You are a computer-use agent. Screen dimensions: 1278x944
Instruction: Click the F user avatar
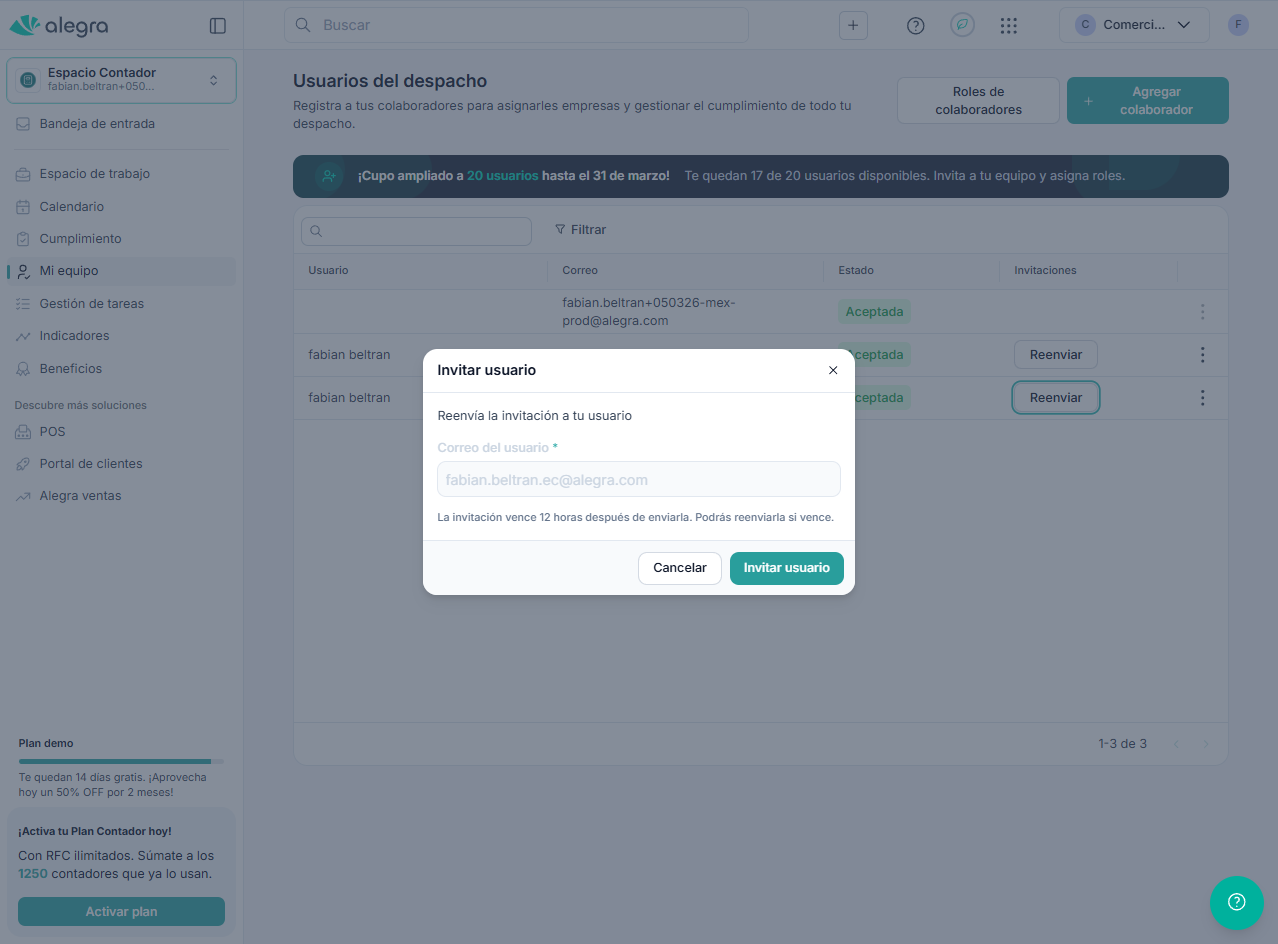1238,26
